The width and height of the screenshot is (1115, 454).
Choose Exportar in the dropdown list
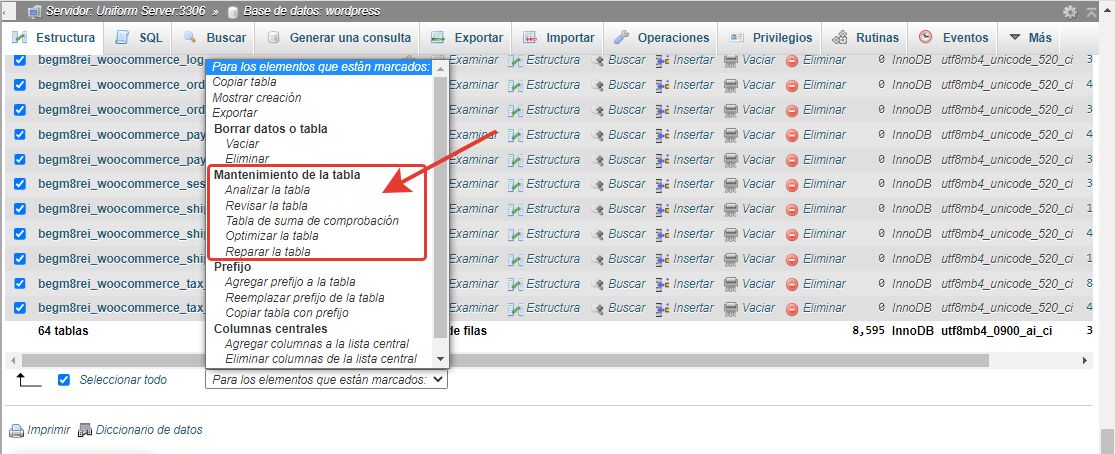[235, 113]
